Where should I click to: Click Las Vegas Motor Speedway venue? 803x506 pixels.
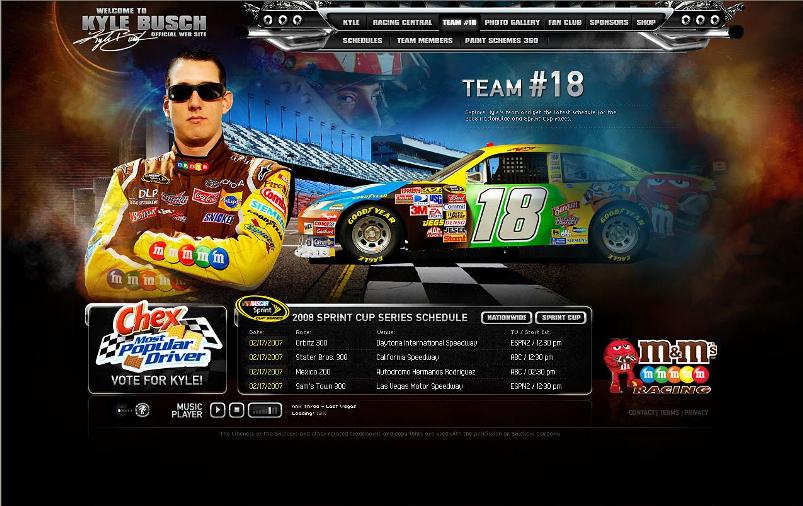pos(419,386)
